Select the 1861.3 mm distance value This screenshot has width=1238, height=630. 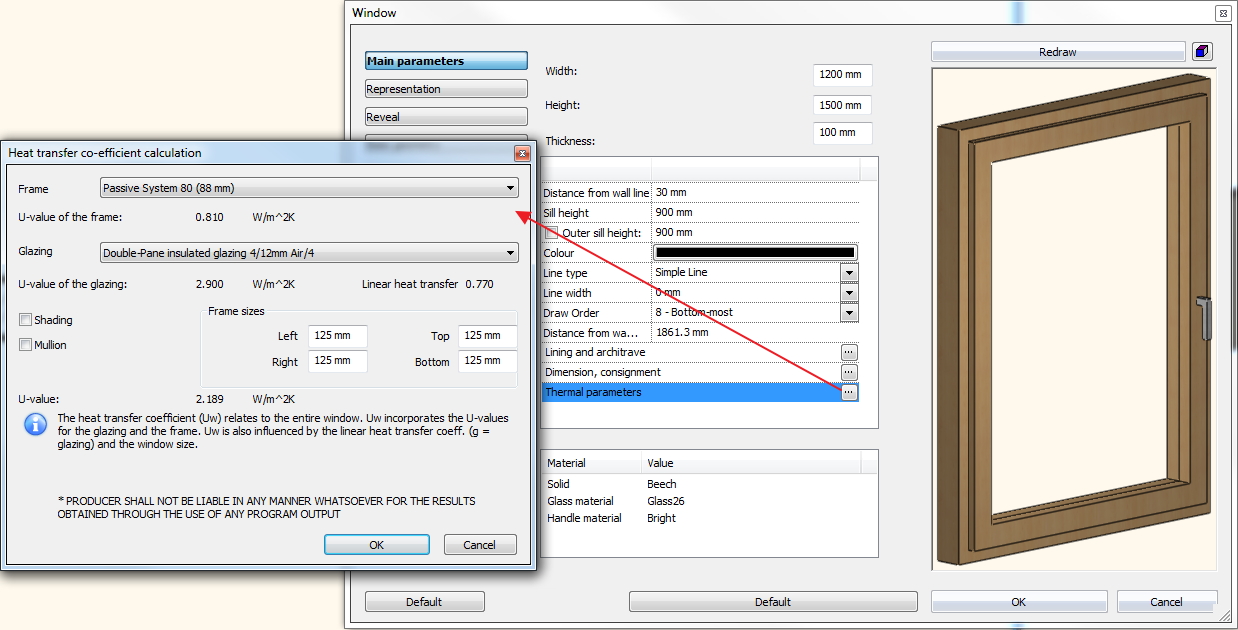682,333
